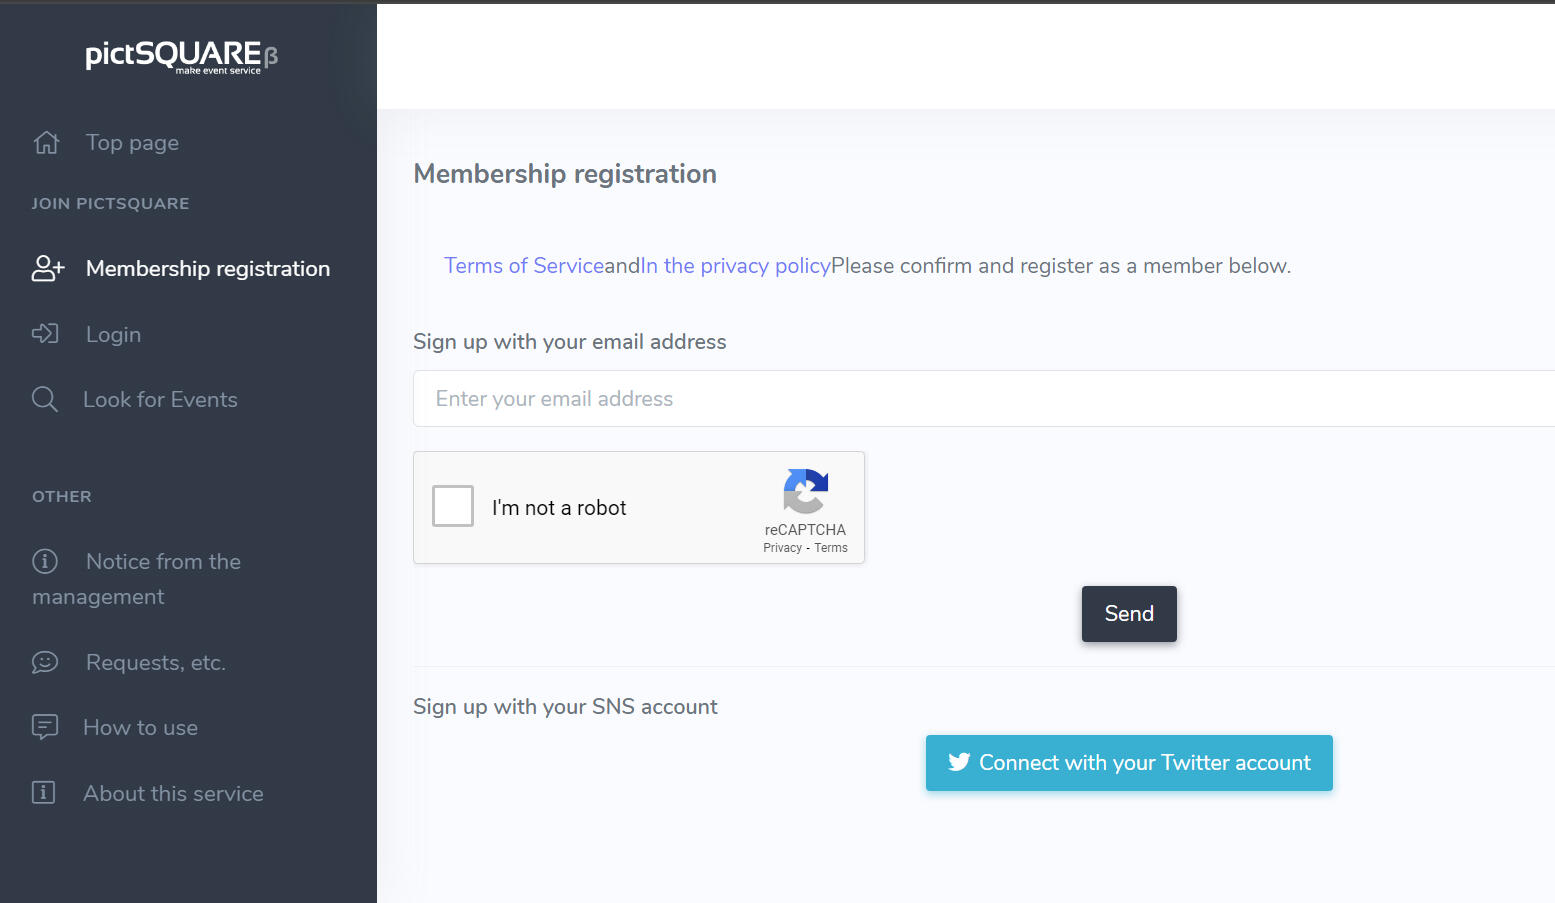Screen dimensions: 1555x903
Task: Click the message icon for How to use
Action: point(45,727)
